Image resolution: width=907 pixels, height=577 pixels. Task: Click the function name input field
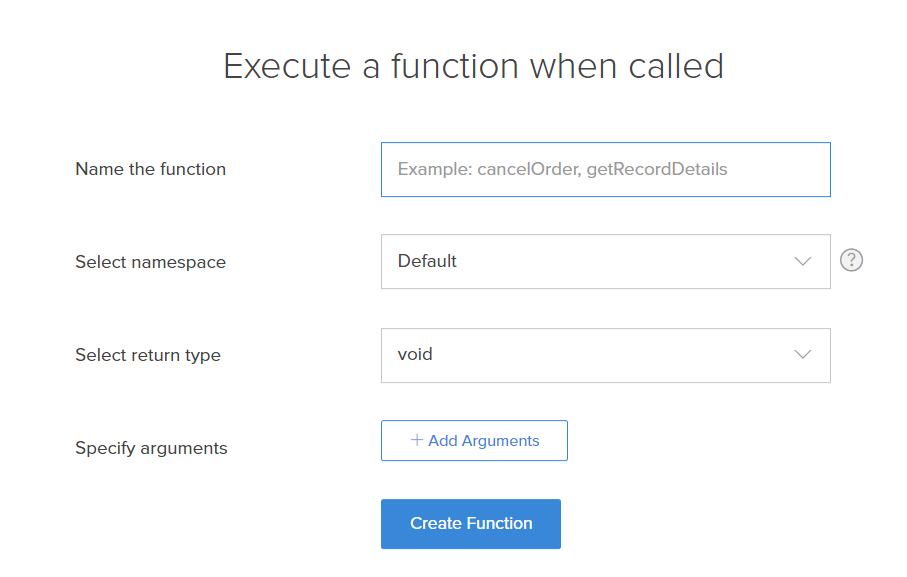click(x=605, y=170)
